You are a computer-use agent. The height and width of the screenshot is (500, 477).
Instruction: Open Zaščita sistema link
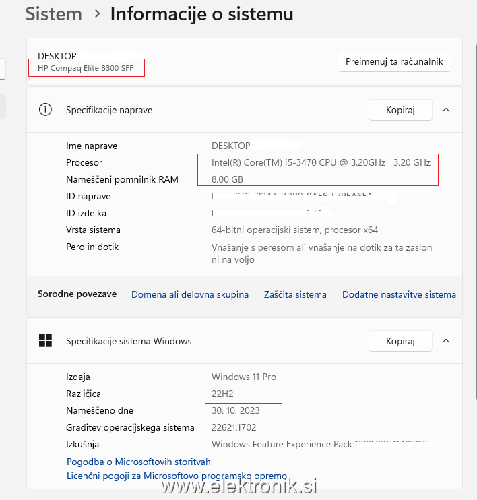click(x=295, y=295)
